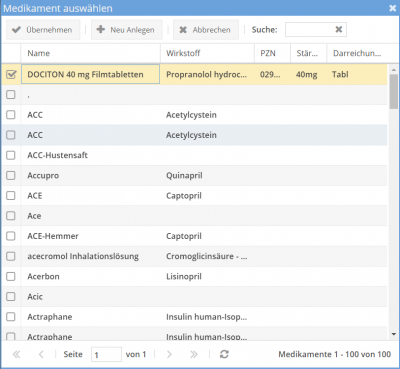Click Neu Anlegen to create a medication
Screen dimensions: 400x369
tap(127, 30)
